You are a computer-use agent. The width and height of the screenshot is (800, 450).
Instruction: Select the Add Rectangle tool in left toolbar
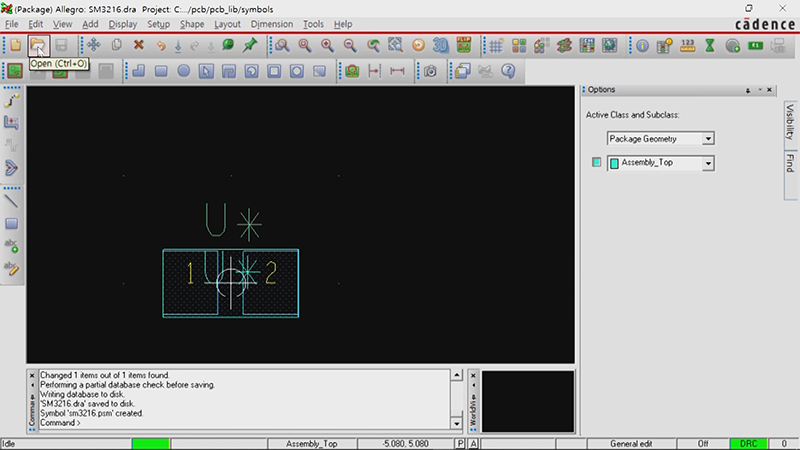coord(11,223)
